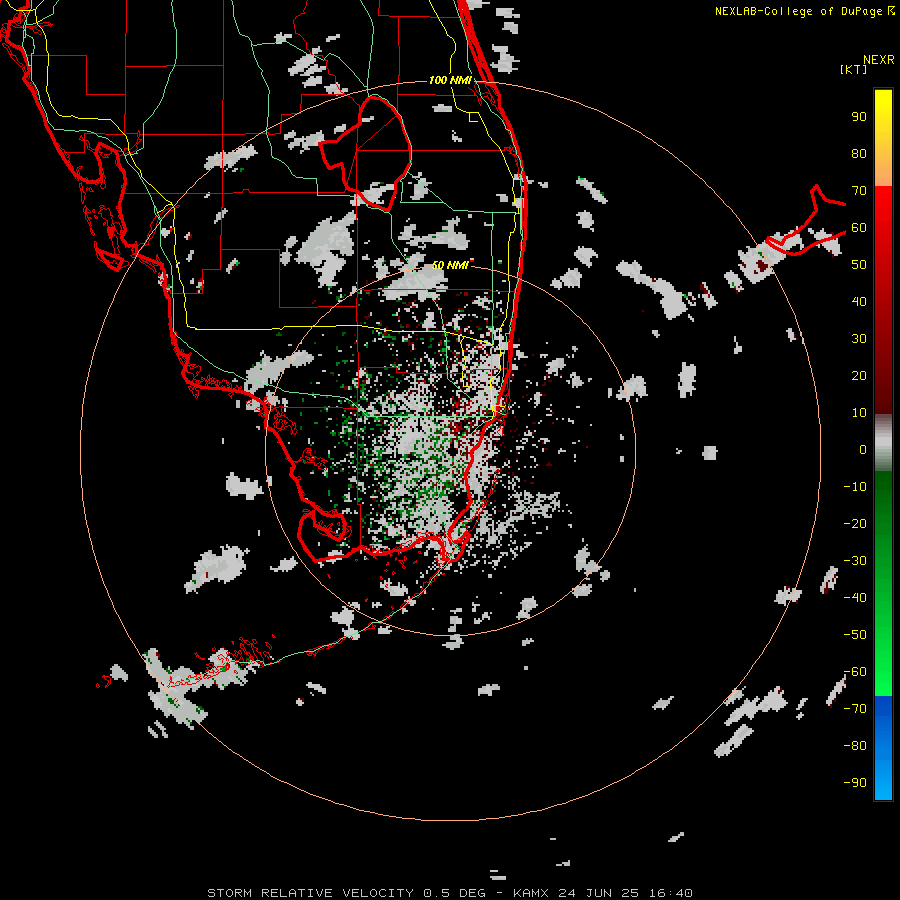Click the '-60' value on the velocity scale
The height and width of the screenshot is (900, 900).
855,672
